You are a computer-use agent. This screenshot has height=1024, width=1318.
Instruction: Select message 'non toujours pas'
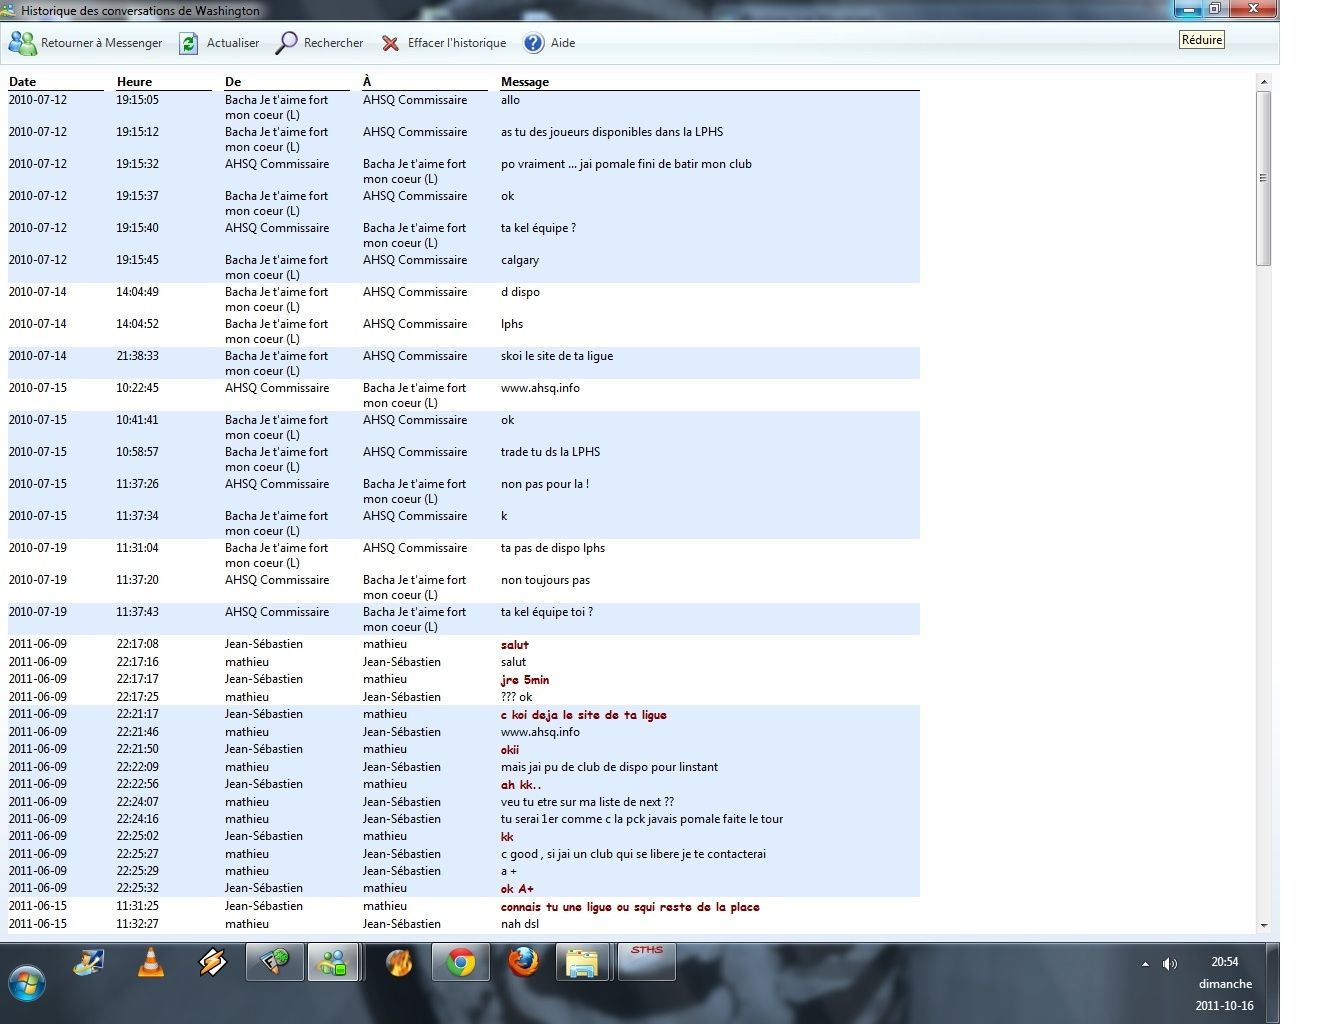point(545,580)
